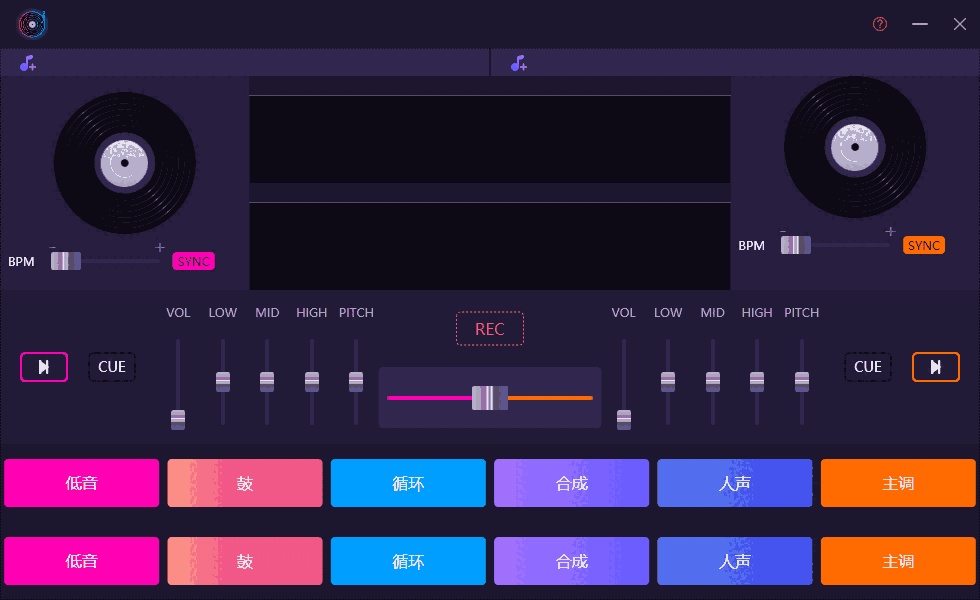This screenshot has width=980, height=600.
Task: Click the crossfader control
Action: 489,397
